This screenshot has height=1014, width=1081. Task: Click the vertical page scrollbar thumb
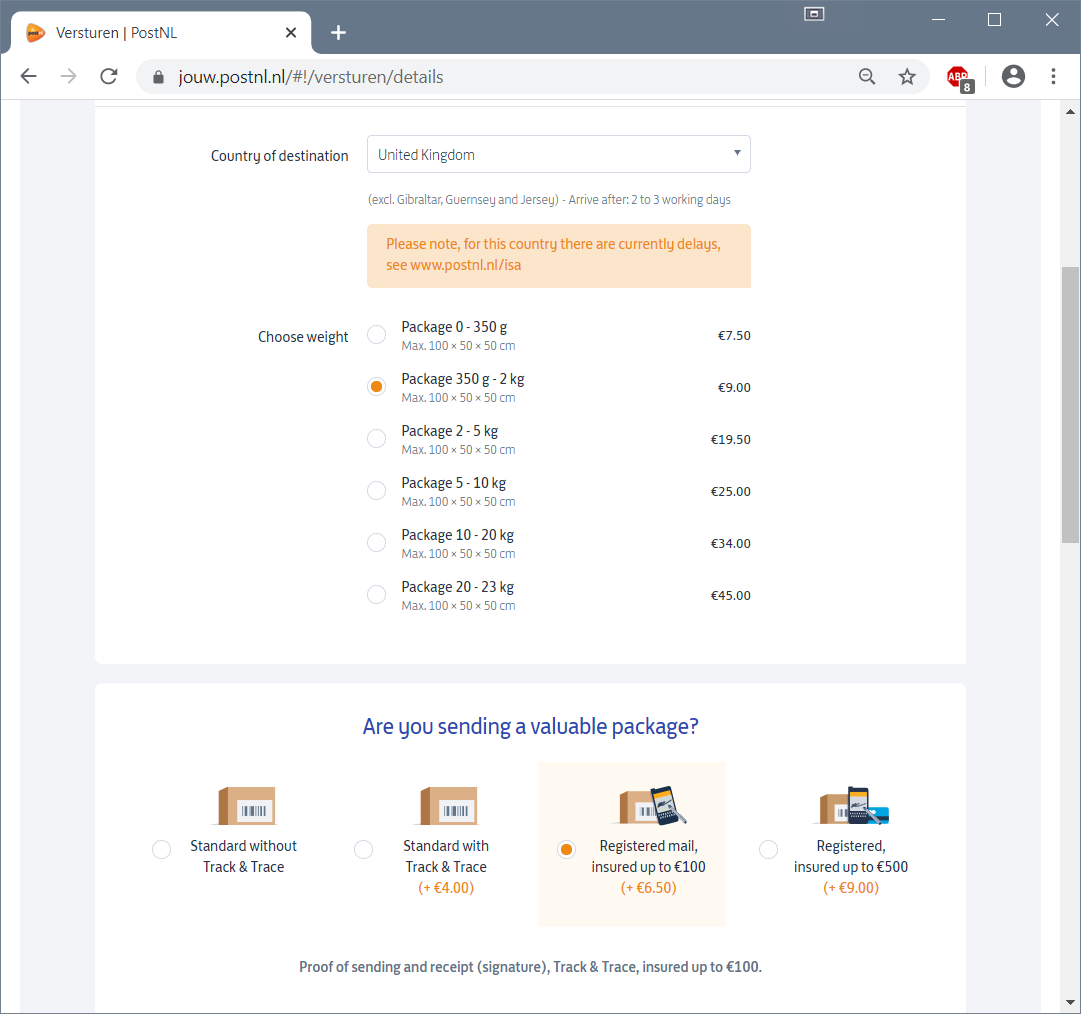point(1070,405)
